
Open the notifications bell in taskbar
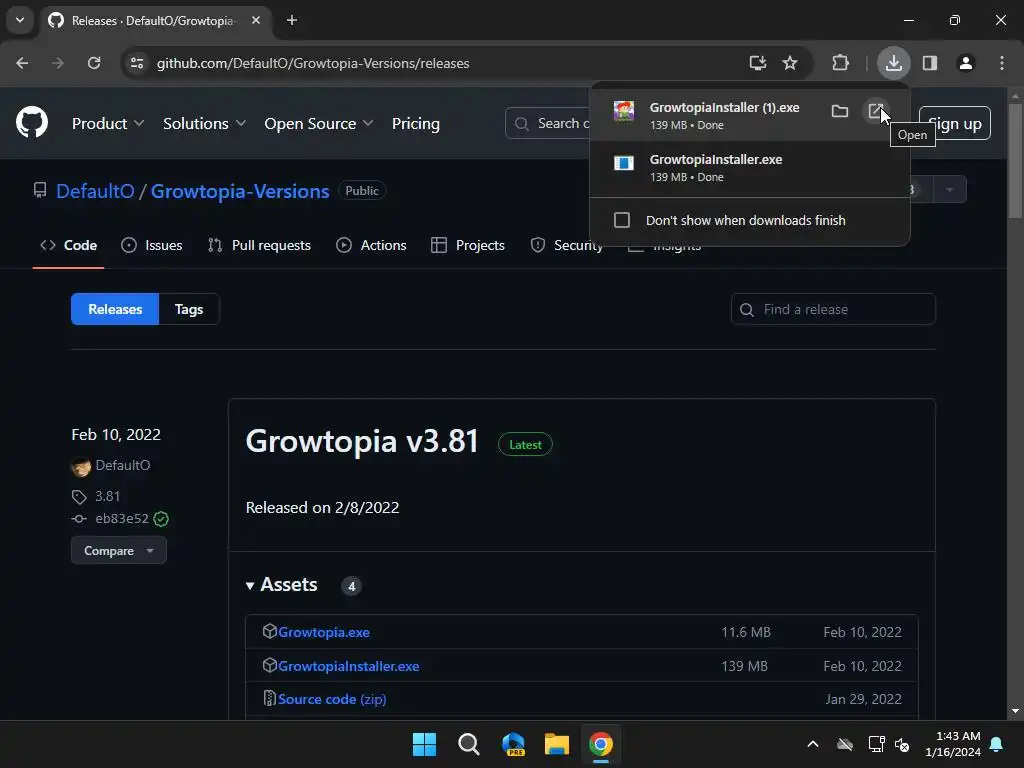(x=997, y=744)
